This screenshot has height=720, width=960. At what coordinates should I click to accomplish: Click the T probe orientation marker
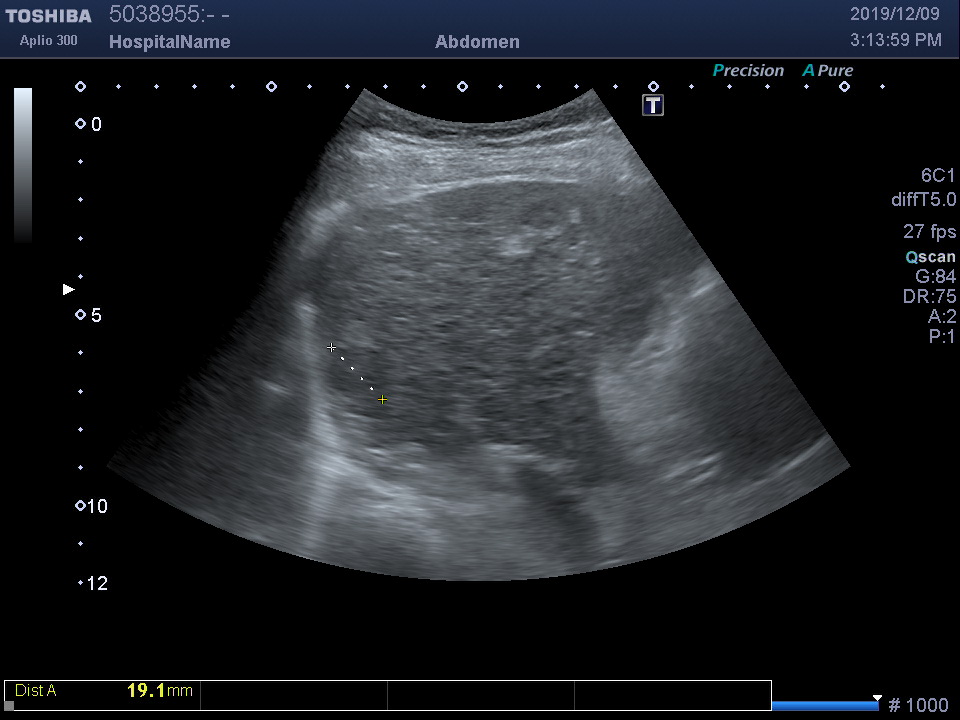point(653,105)
